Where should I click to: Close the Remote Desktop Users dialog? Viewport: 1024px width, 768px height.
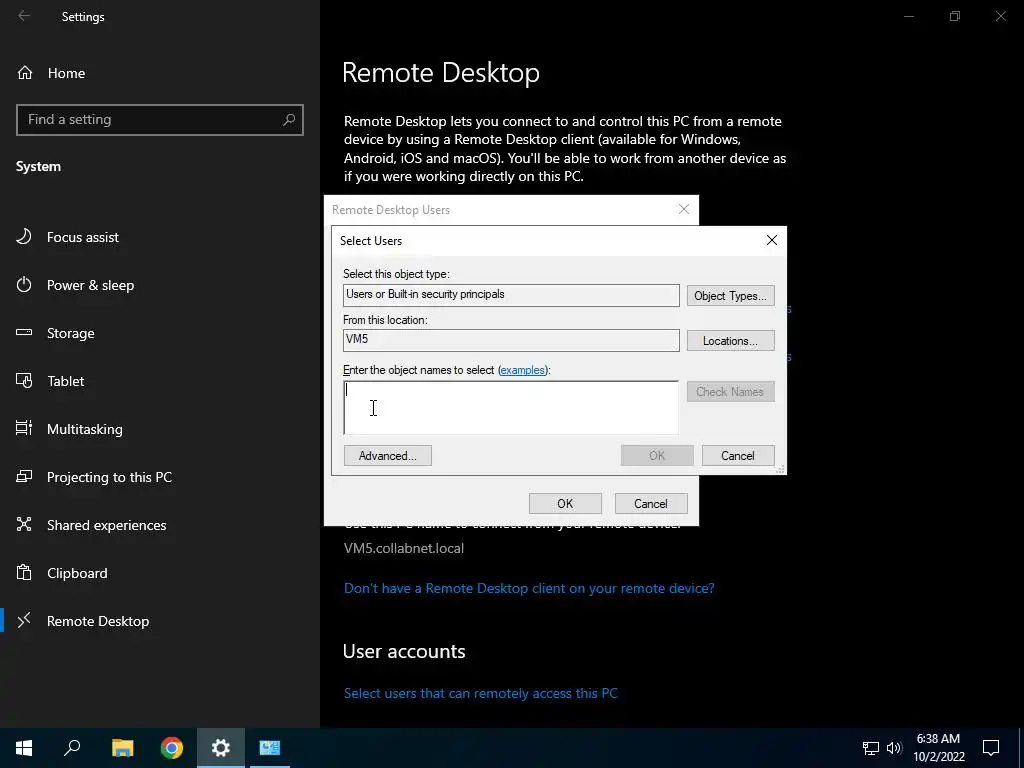[684, 209]
